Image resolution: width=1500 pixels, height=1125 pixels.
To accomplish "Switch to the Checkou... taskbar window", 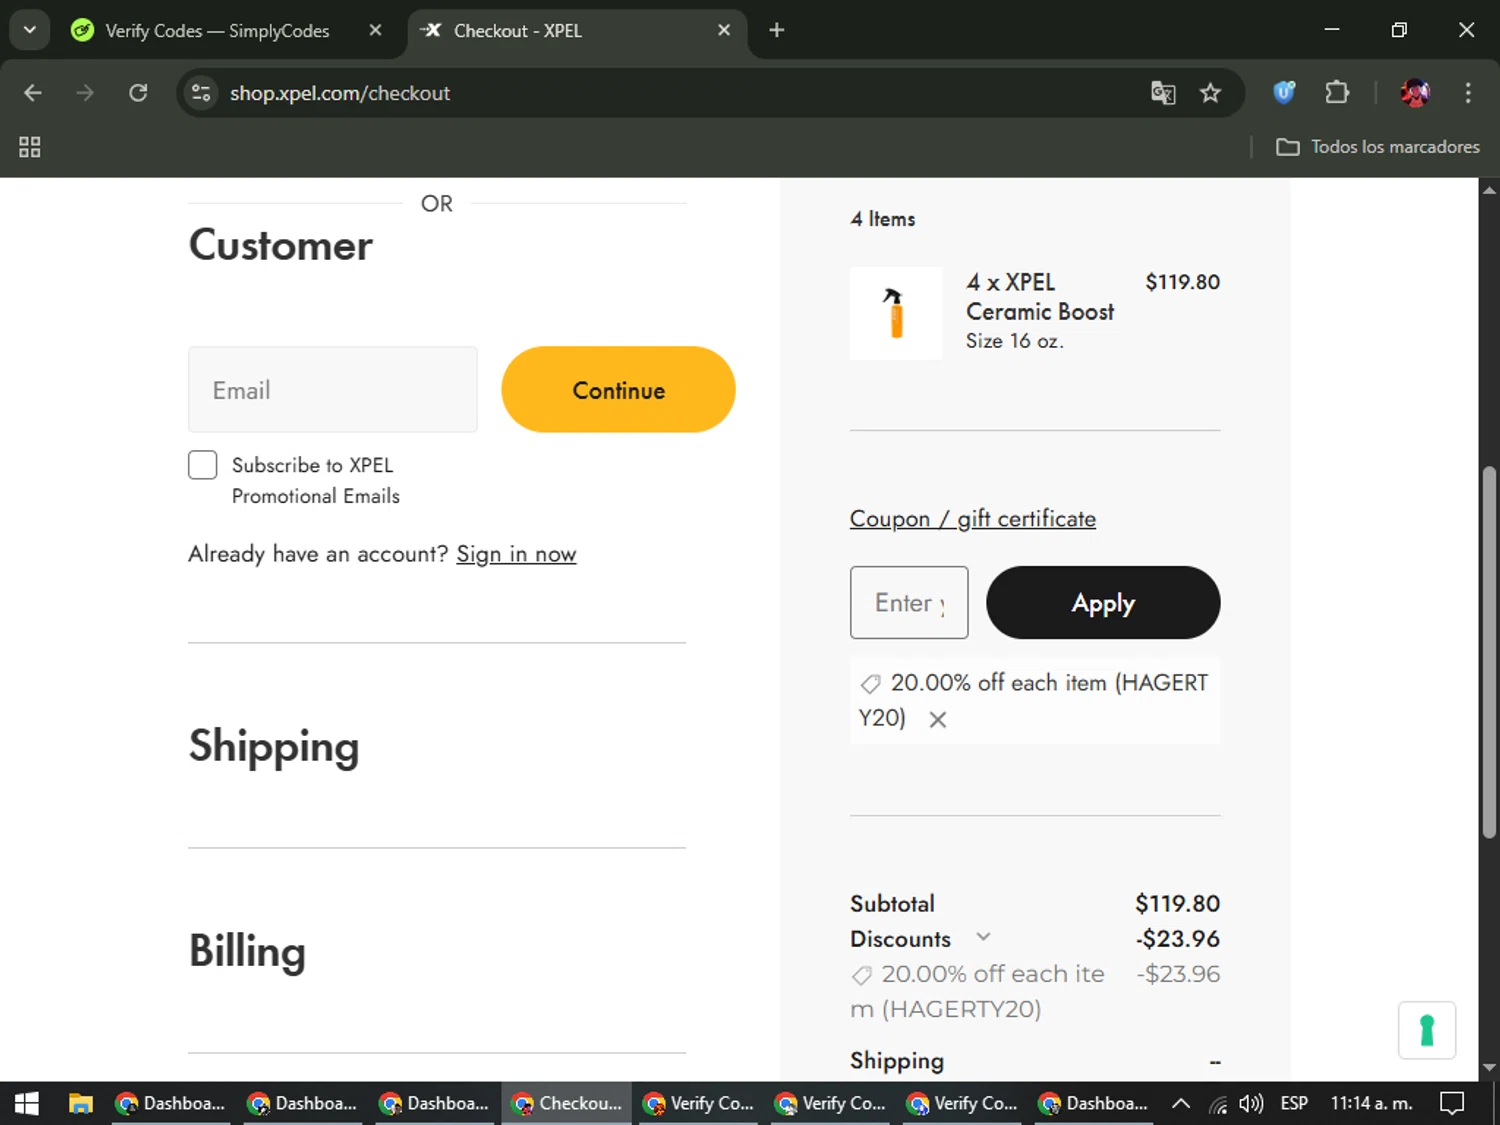I will (567, 1103).
